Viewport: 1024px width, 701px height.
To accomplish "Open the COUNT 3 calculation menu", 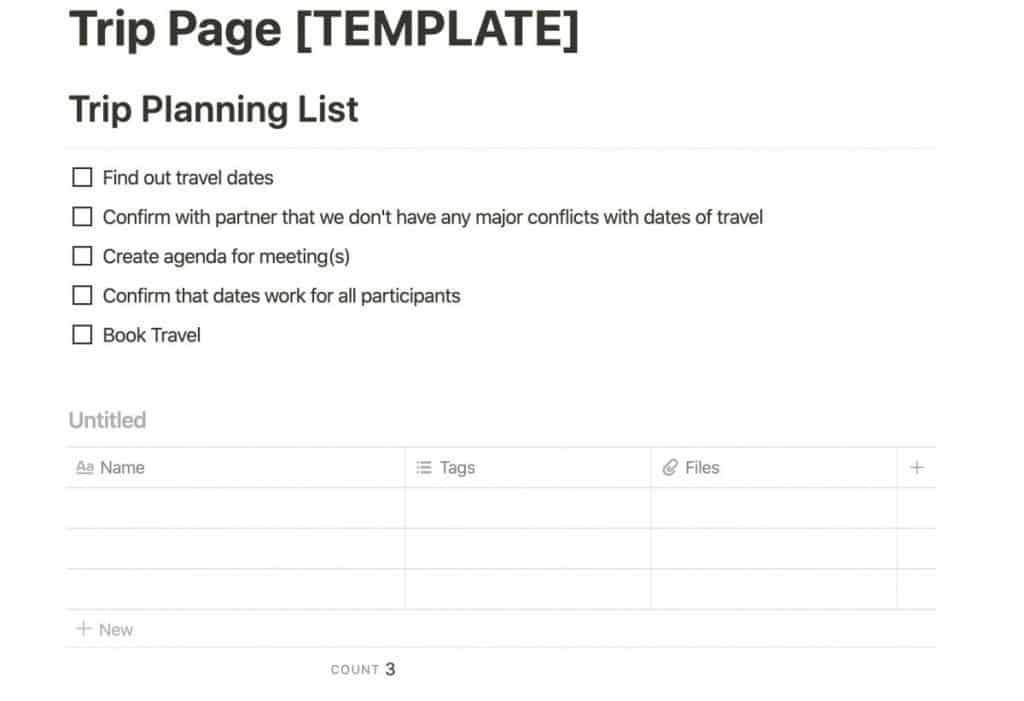I will 362,669.
